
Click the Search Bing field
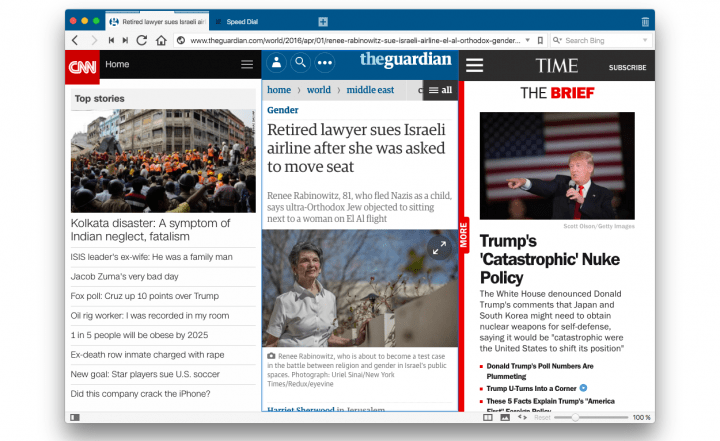[x=602, y=40]
